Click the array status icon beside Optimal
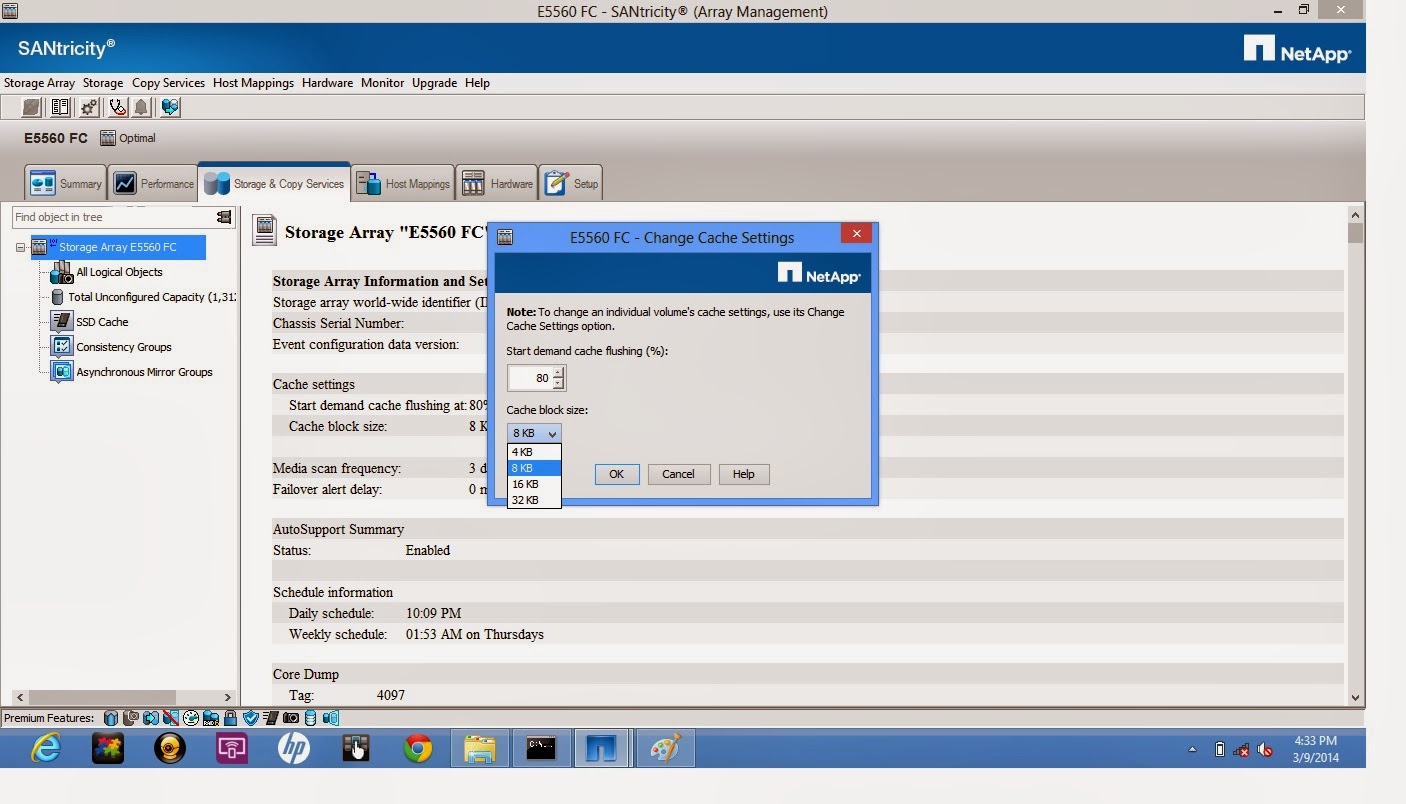Image resolution: width=1406 pixels, height=804 pixels. tap(108, 138)
